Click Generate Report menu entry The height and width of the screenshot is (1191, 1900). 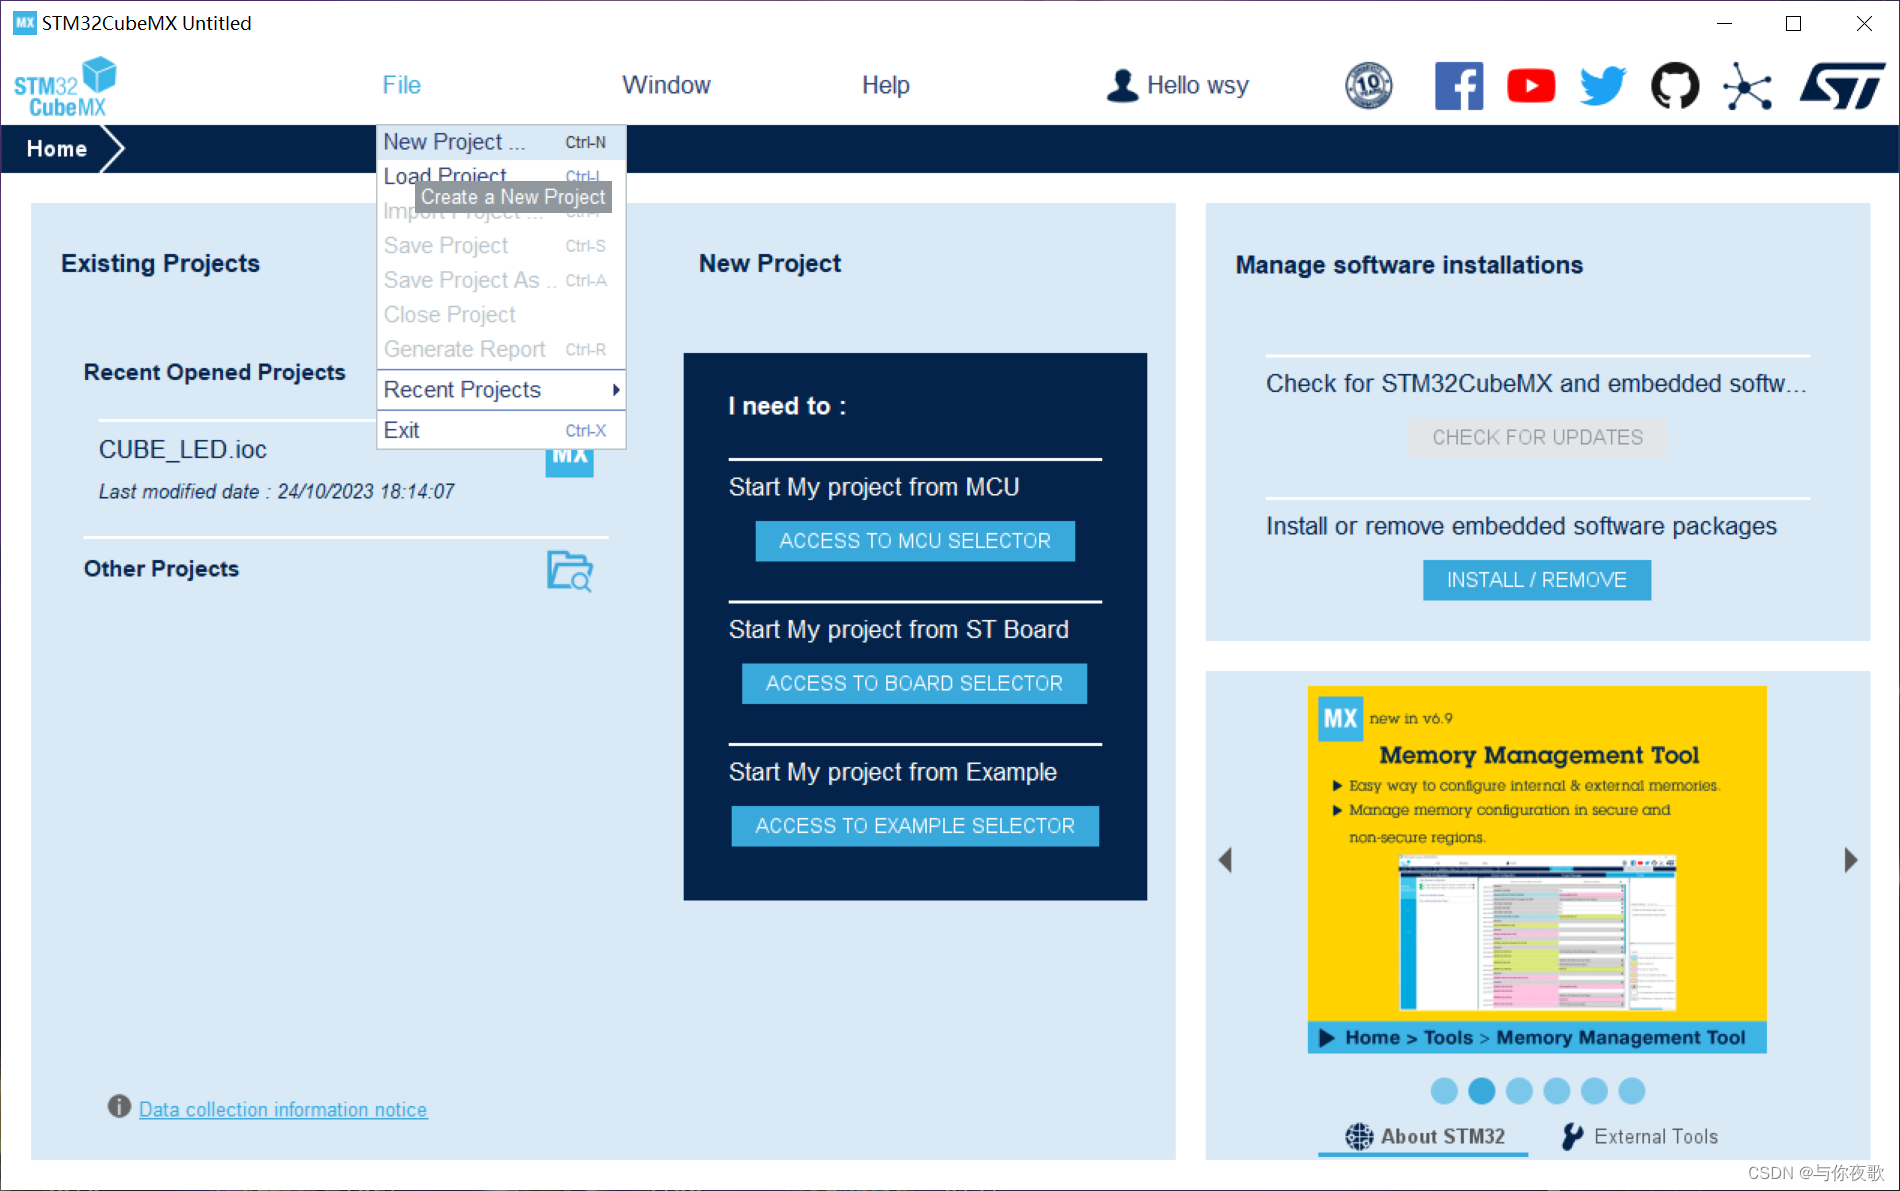click(501, 349)
